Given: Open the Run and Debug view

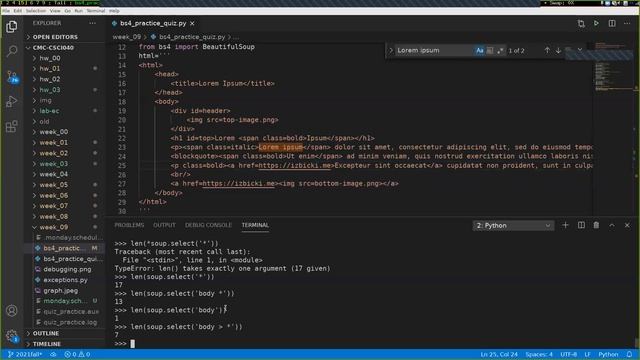Looking at the screenshot, I should point(12,101).
